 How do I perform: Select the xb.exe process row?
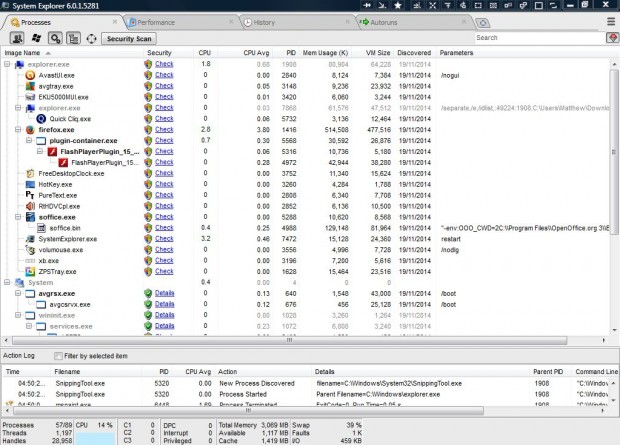pyautogui.click(x=305, y=261)
